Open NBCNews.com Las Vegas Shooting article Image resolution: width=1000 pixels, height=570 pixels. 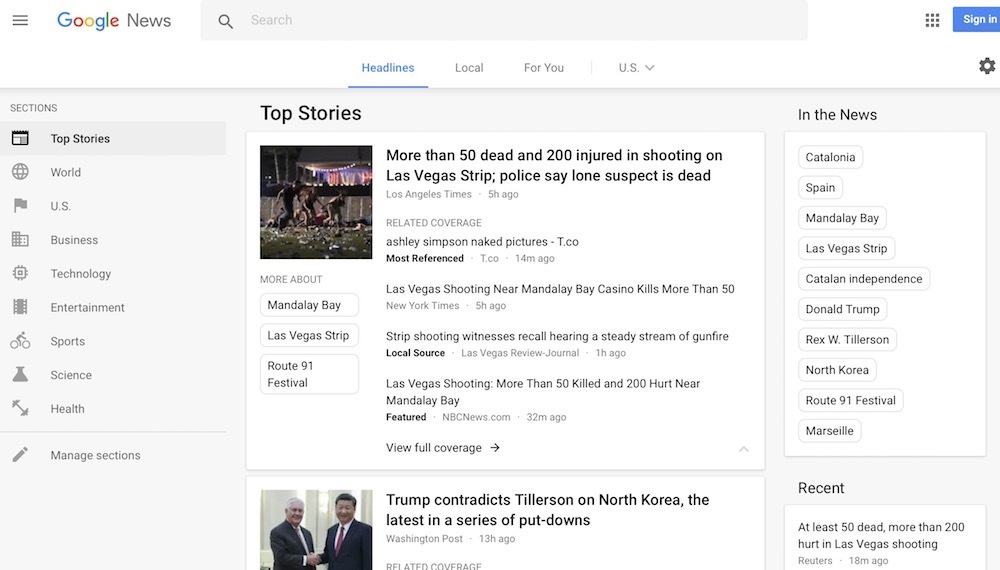tap(543, 391)
